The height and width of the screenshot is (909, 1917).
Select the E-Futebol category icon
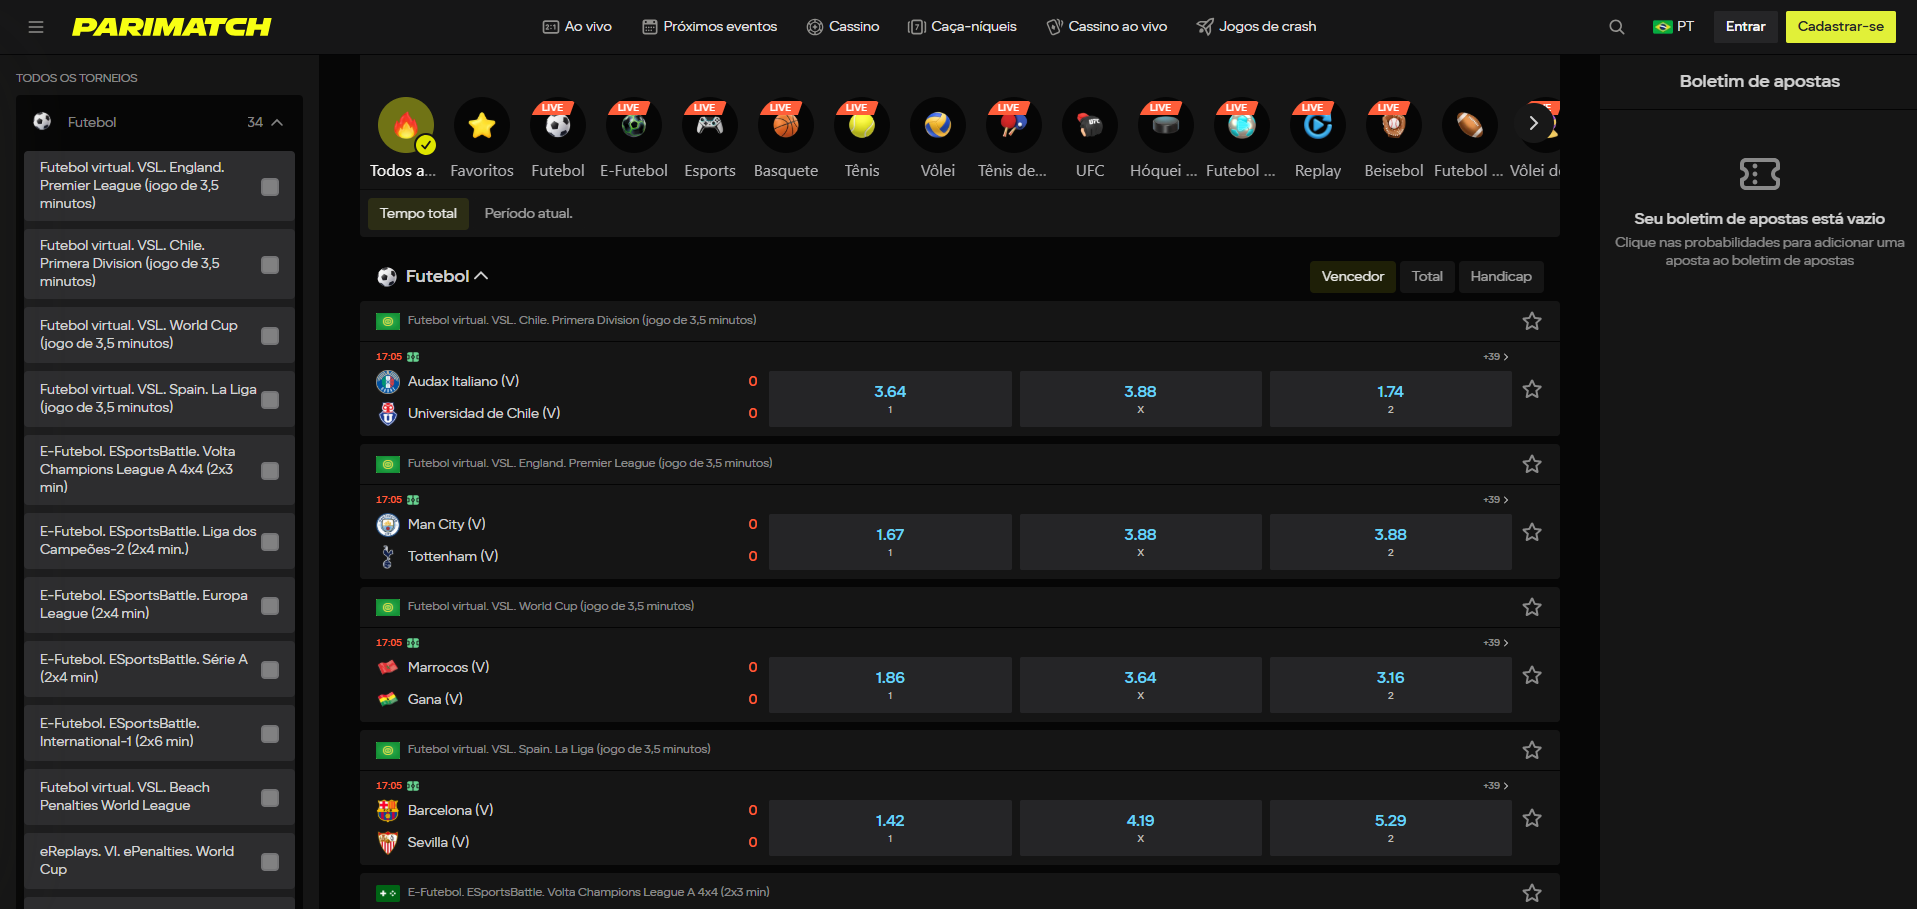634,125
